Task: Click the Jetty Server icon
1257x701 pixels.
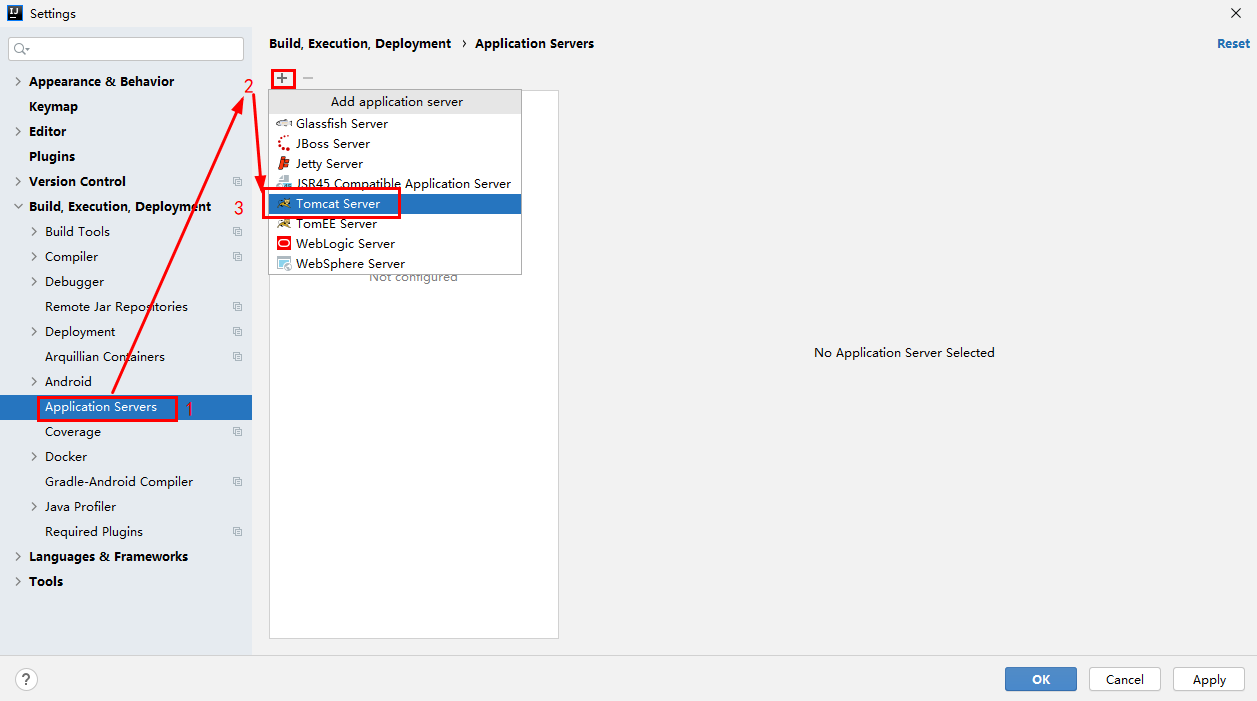Action: [x=284, y=164]
